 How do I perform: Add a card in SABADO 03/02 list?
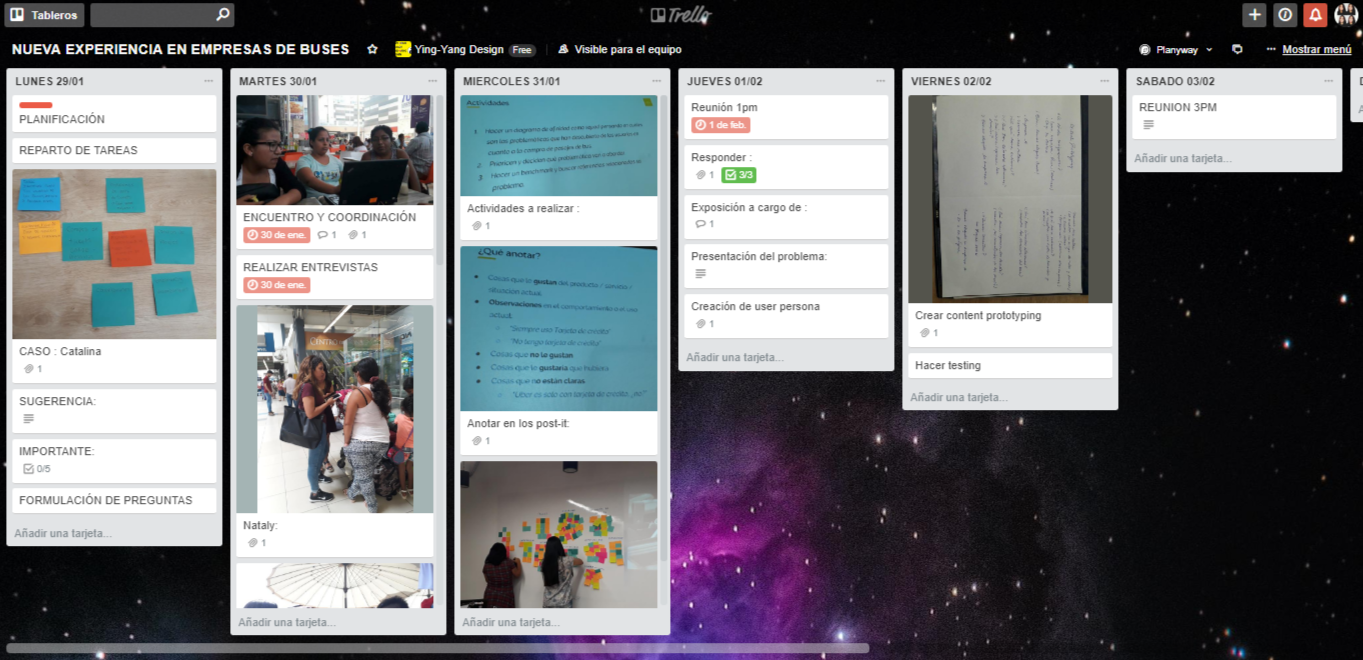[1183, 158]
